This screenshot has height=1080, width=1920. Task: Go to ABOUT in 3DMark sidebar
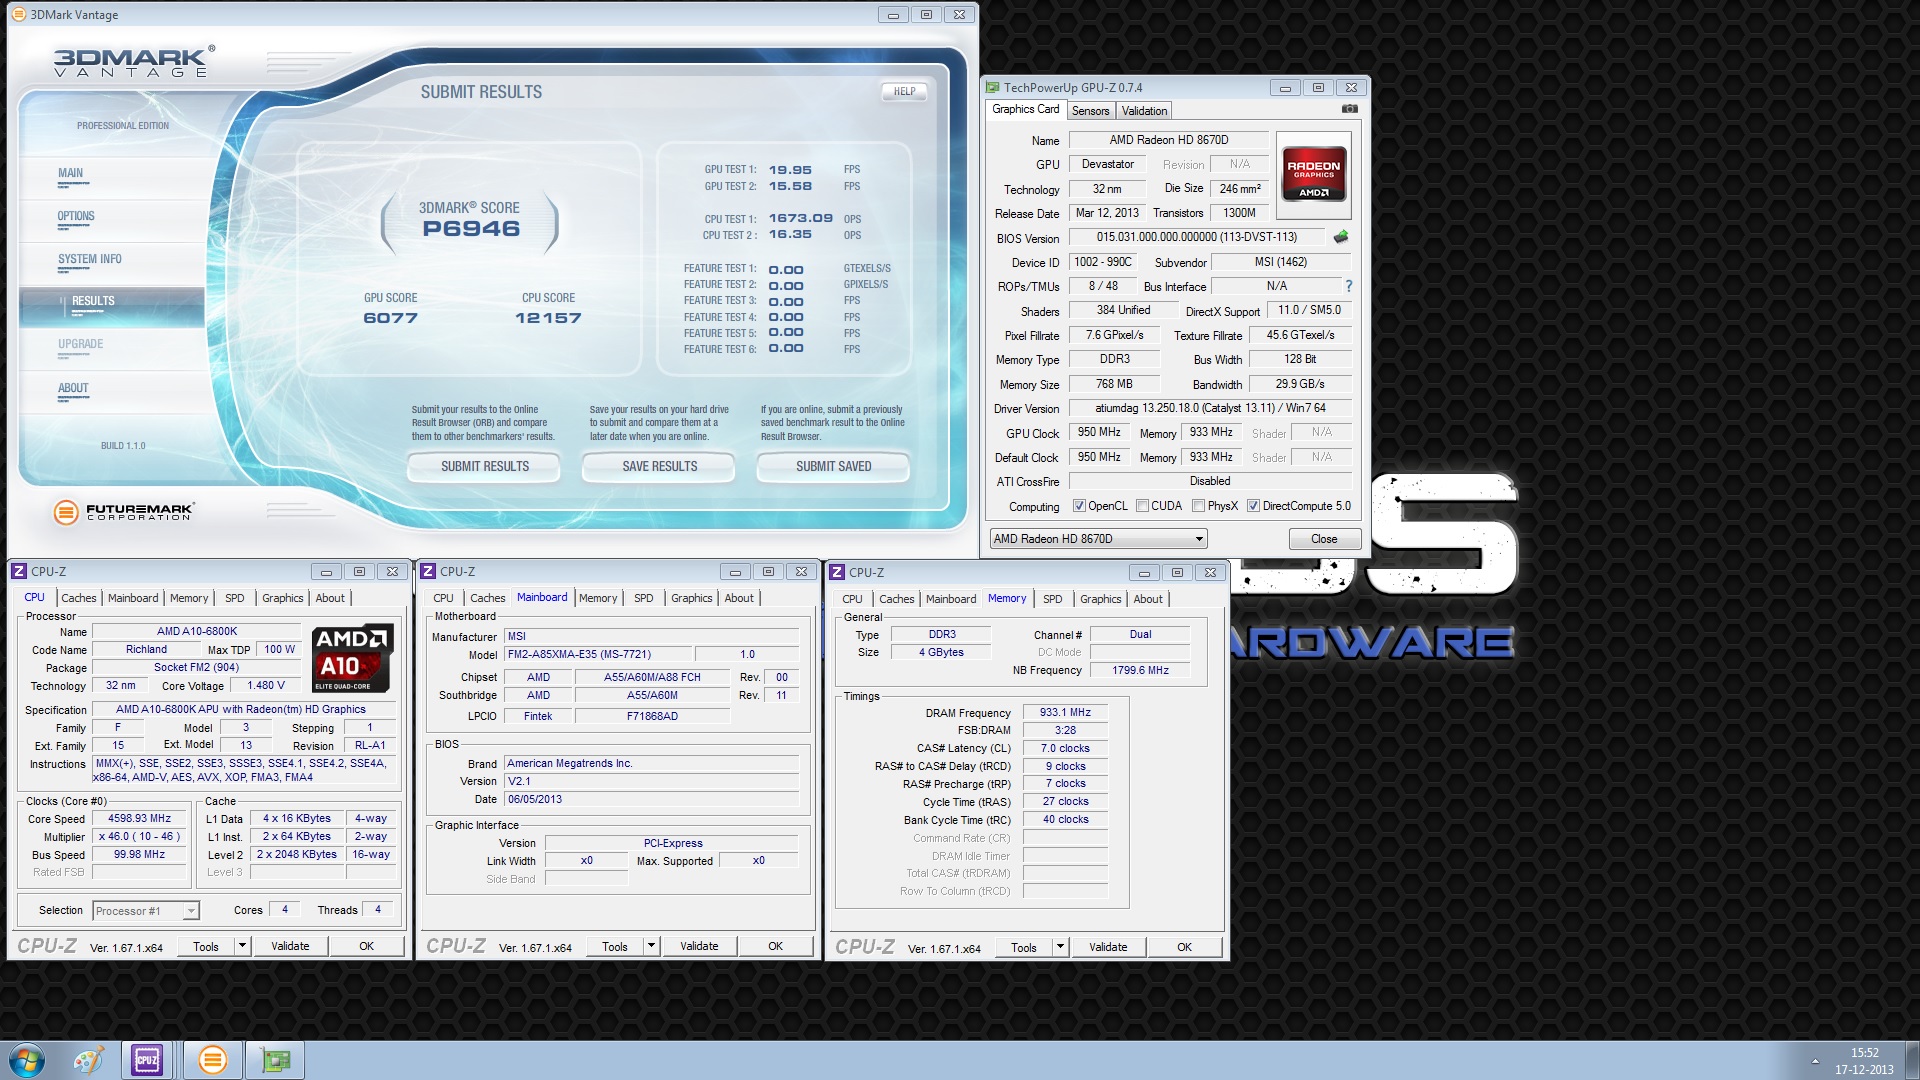73,388
